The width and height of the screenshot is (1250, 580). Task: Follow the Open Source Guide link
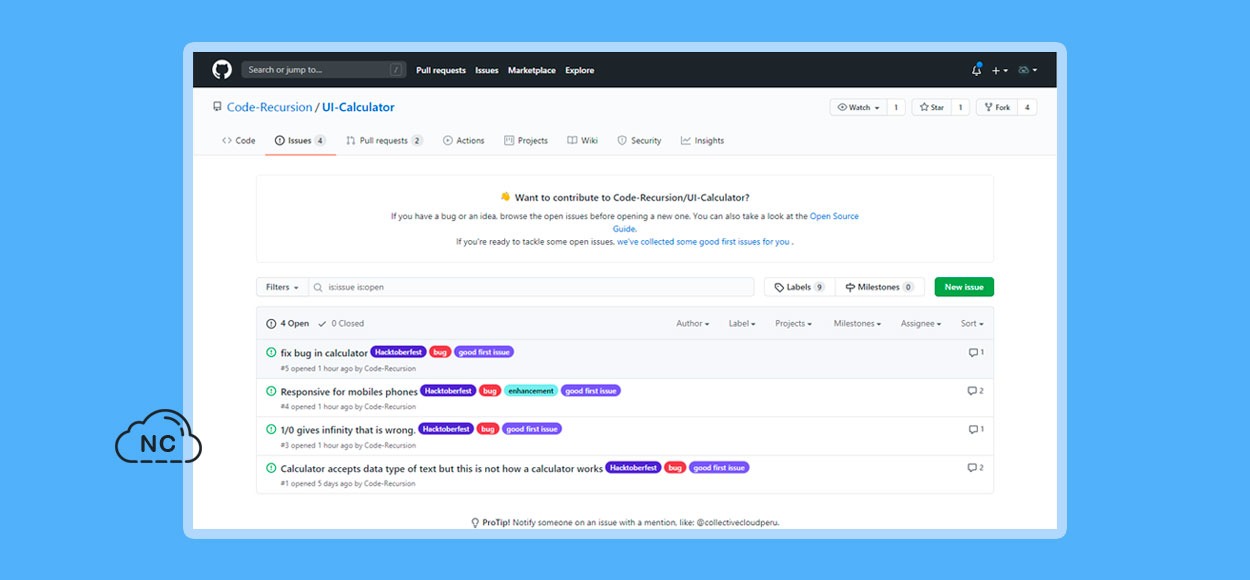(x=834, y=216)
